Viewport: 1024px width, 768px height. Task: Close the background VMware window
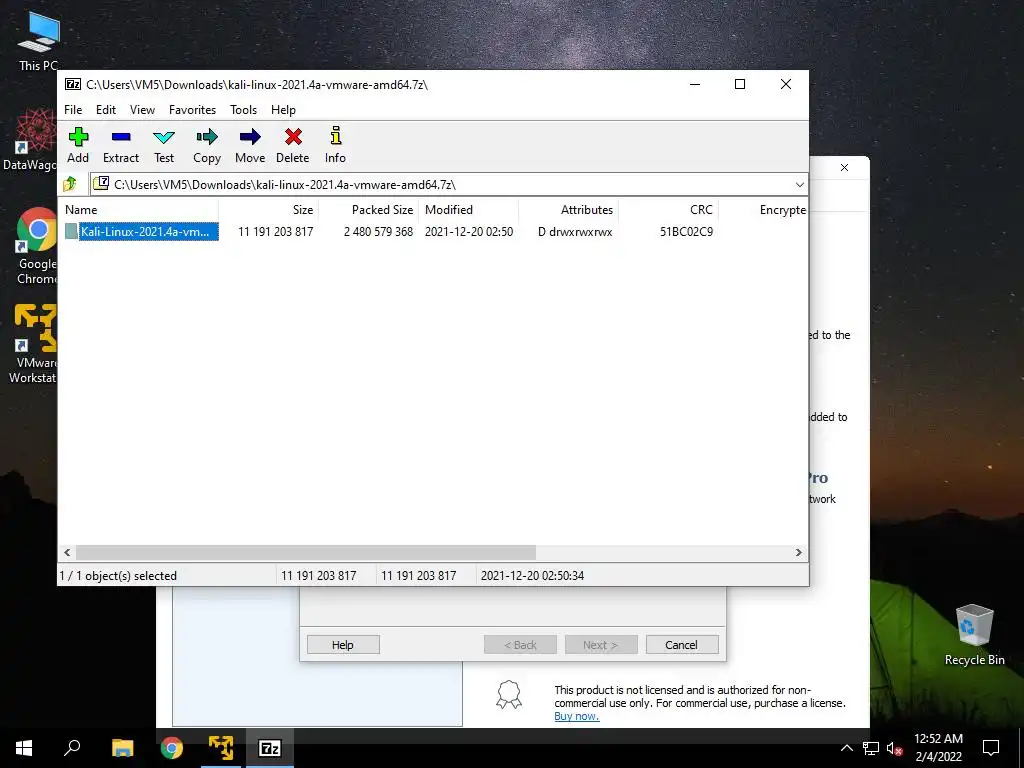pyautogui.click(x=844, y=168)
